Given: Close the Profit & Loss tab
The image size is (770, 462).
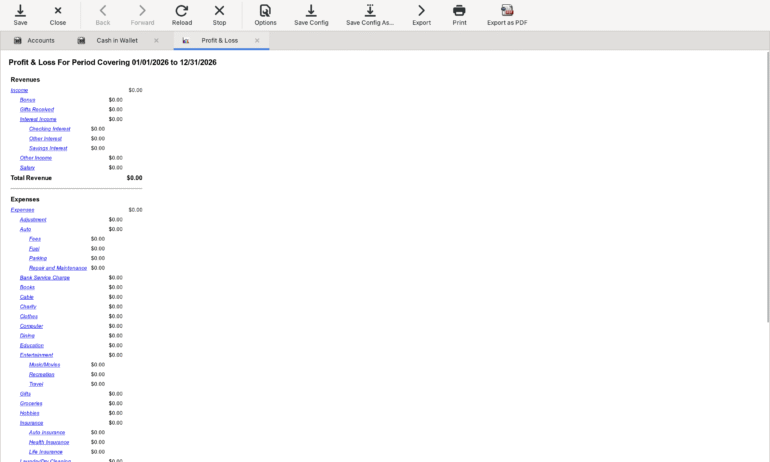Looking at the screenshot, I should coord(257,41).
